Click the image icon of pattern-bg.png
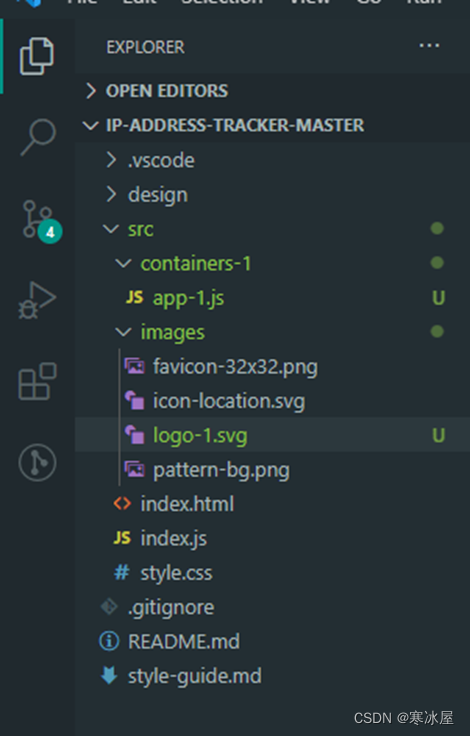Image resolution: width=470 pixels, height=736 pixels. (134, 469)
